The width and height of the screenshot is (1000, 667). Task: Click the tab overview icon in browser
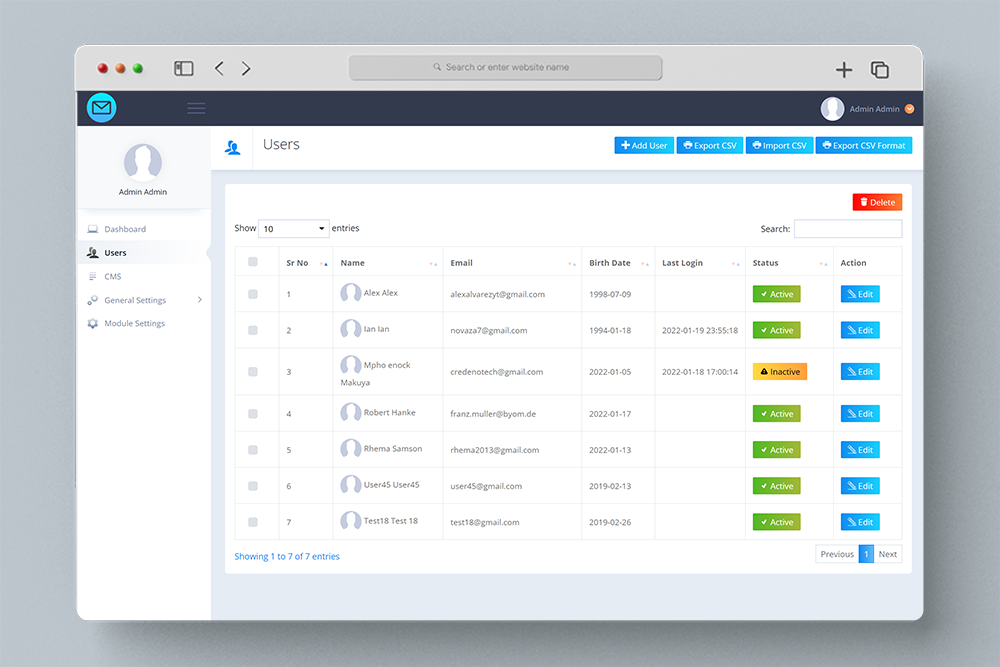[880, 69]
